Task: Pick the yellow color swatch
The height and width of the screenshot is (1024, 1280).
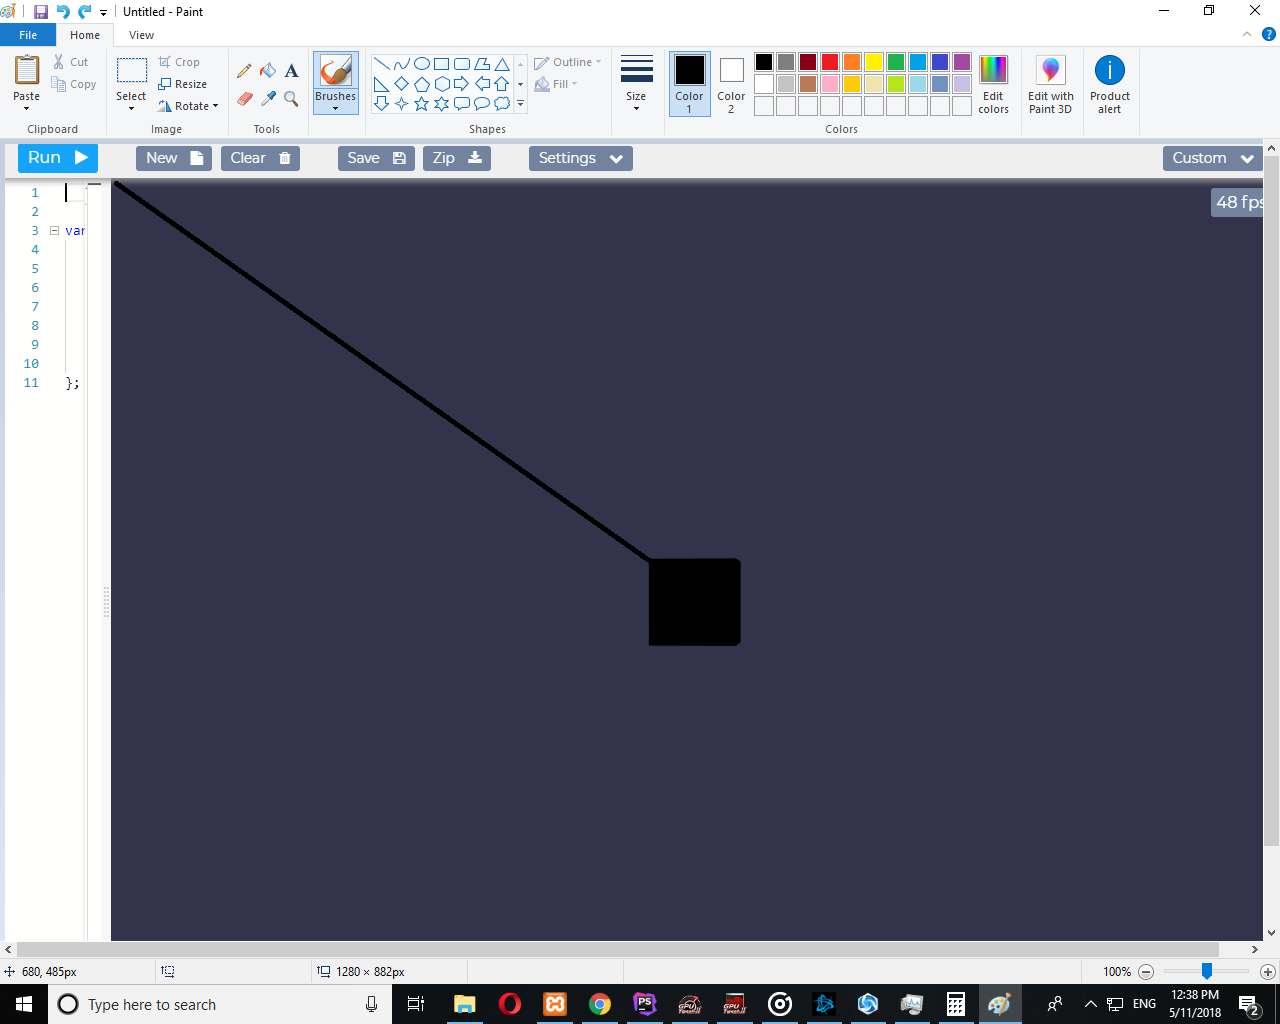Action: (x=874, y=62)
